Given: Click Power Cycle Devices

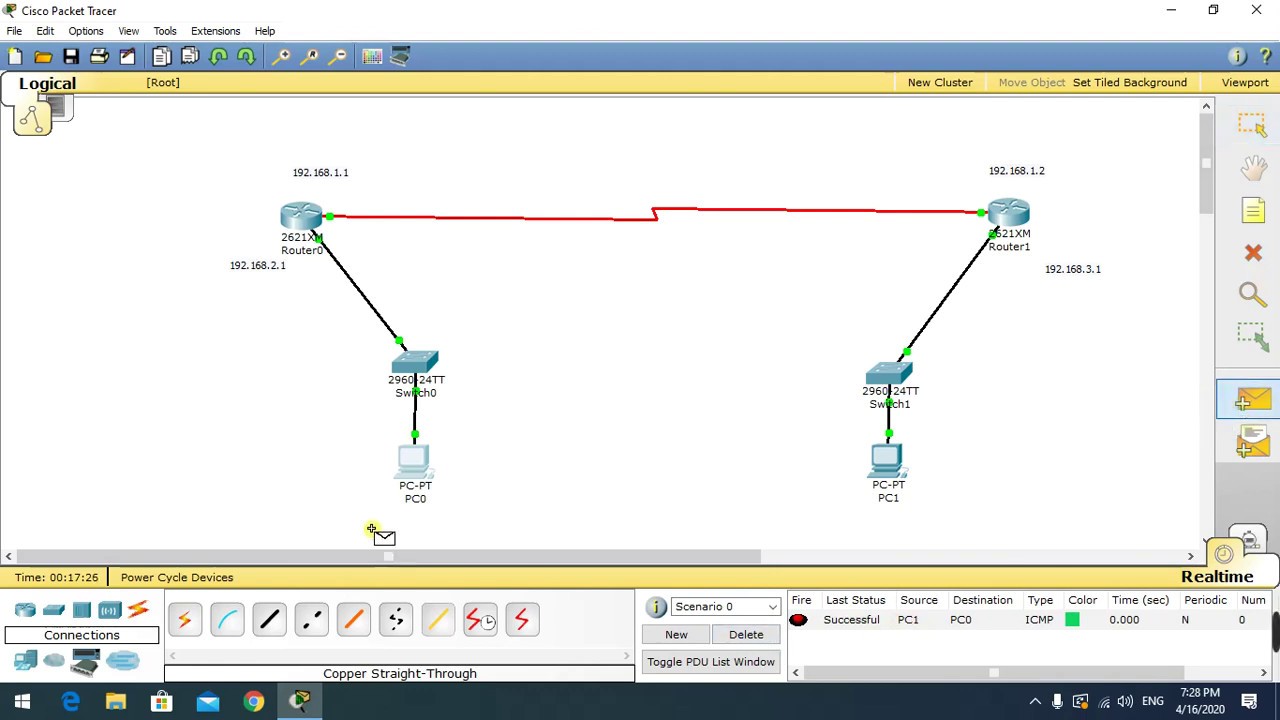Looking at the screenshot, I should (176, 577).
